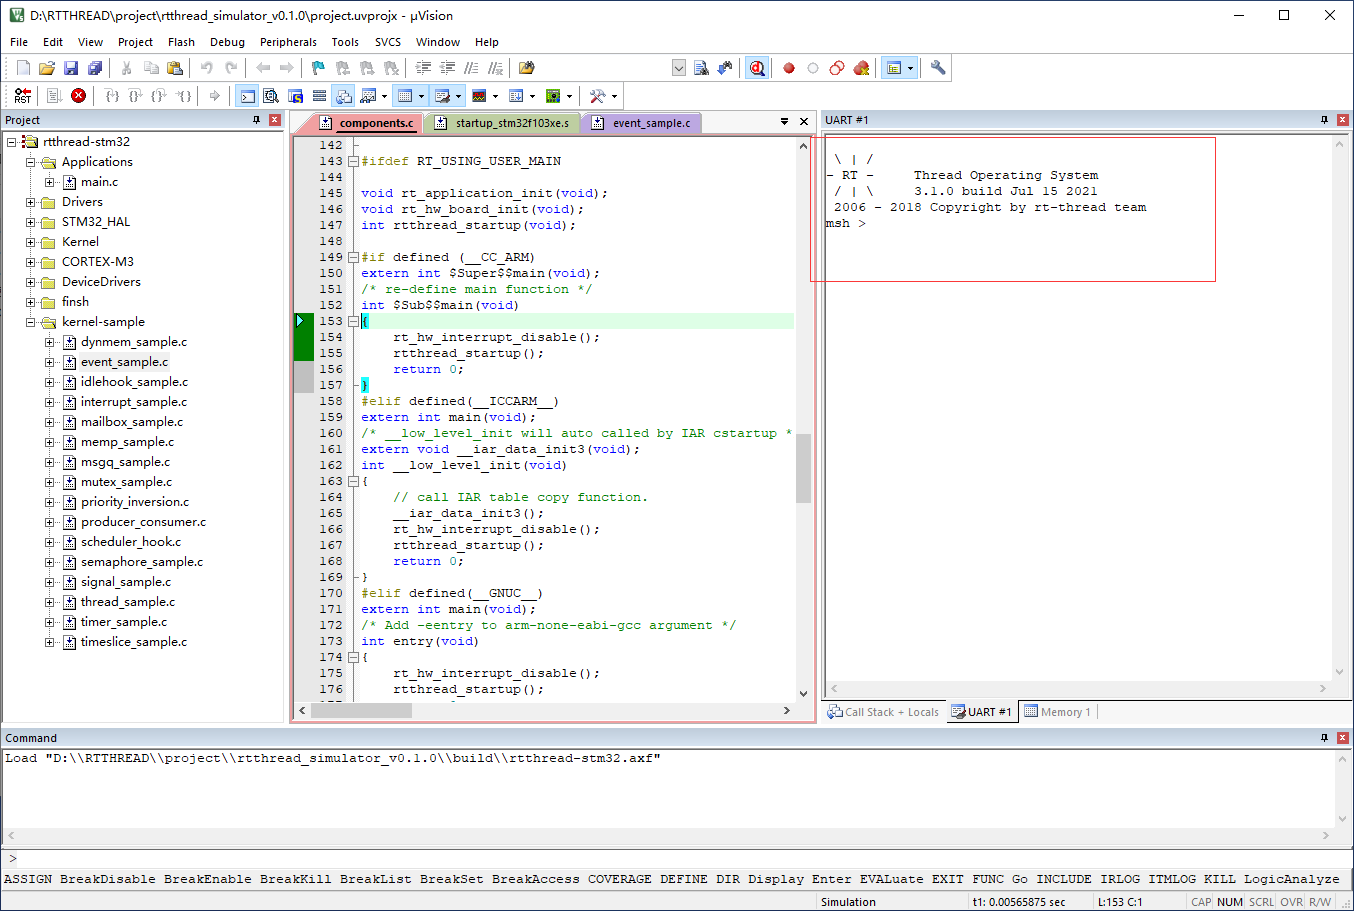This screenshot has height=911, width=1354.
Task: Switch to event_sample.c tab
Action: [x=642, y=123]
